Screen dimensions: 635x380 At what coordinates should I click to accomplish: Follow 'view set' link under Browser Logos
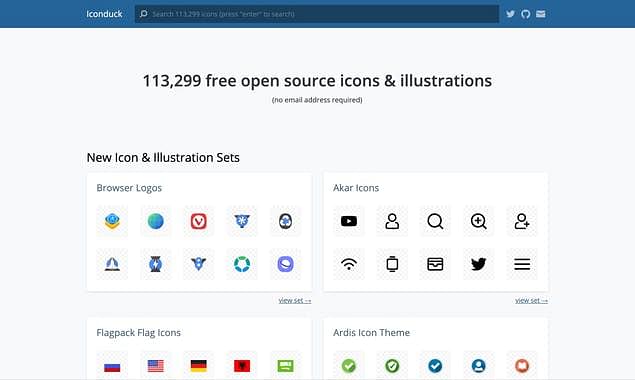point(295,301)
